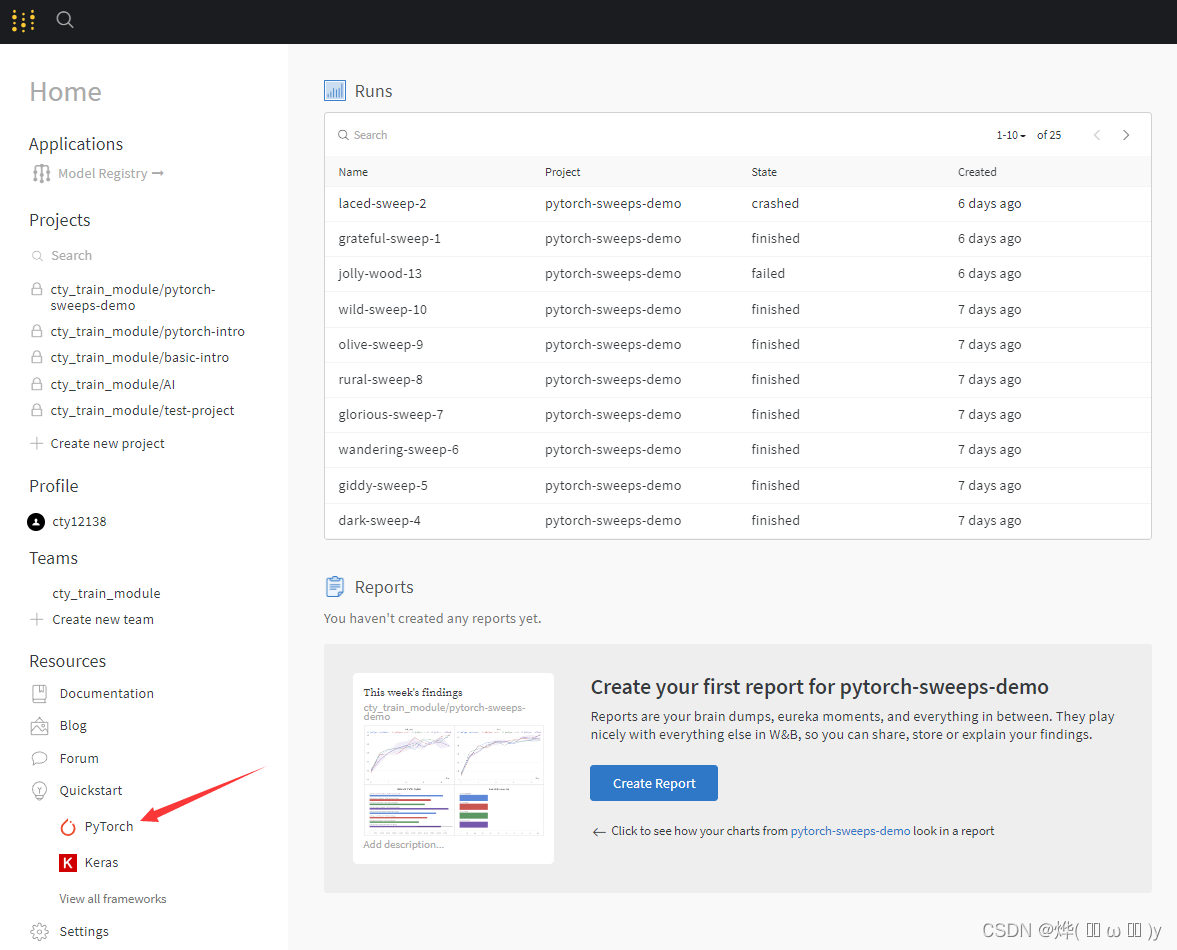The width and height of the screenshot is (1177, 950).
Task: Open the search magnifier in top bar
Action: 65,20
